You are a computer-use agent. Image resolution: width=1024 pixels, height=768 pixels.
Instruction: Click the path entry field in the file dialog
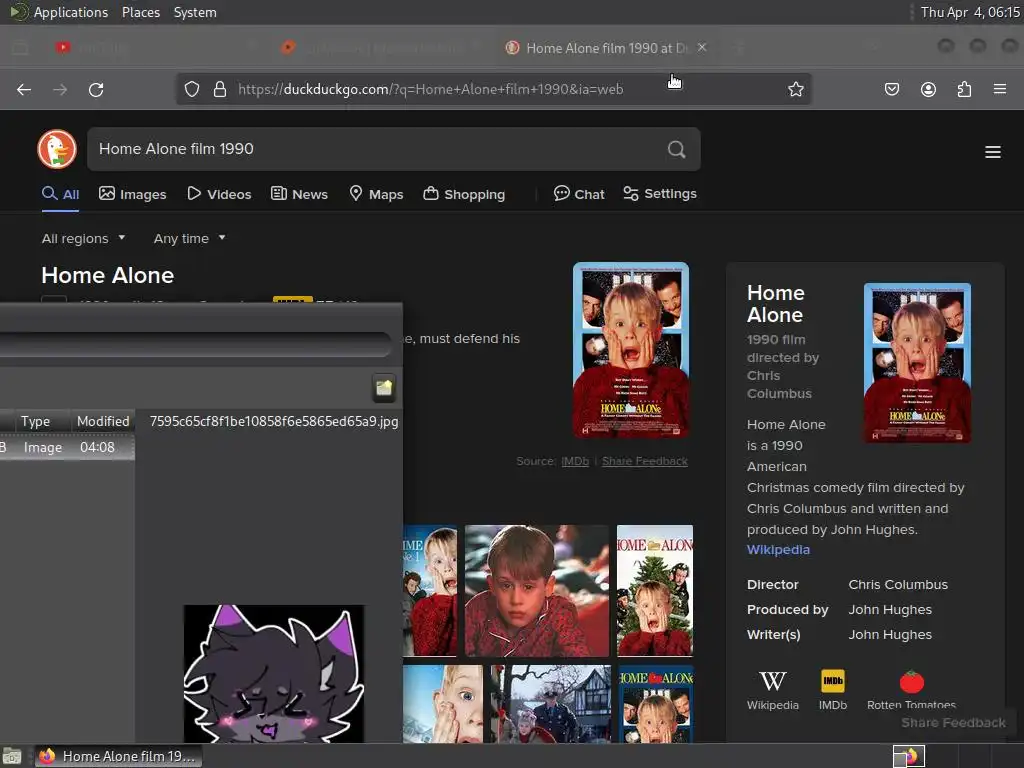click(196, 344)
